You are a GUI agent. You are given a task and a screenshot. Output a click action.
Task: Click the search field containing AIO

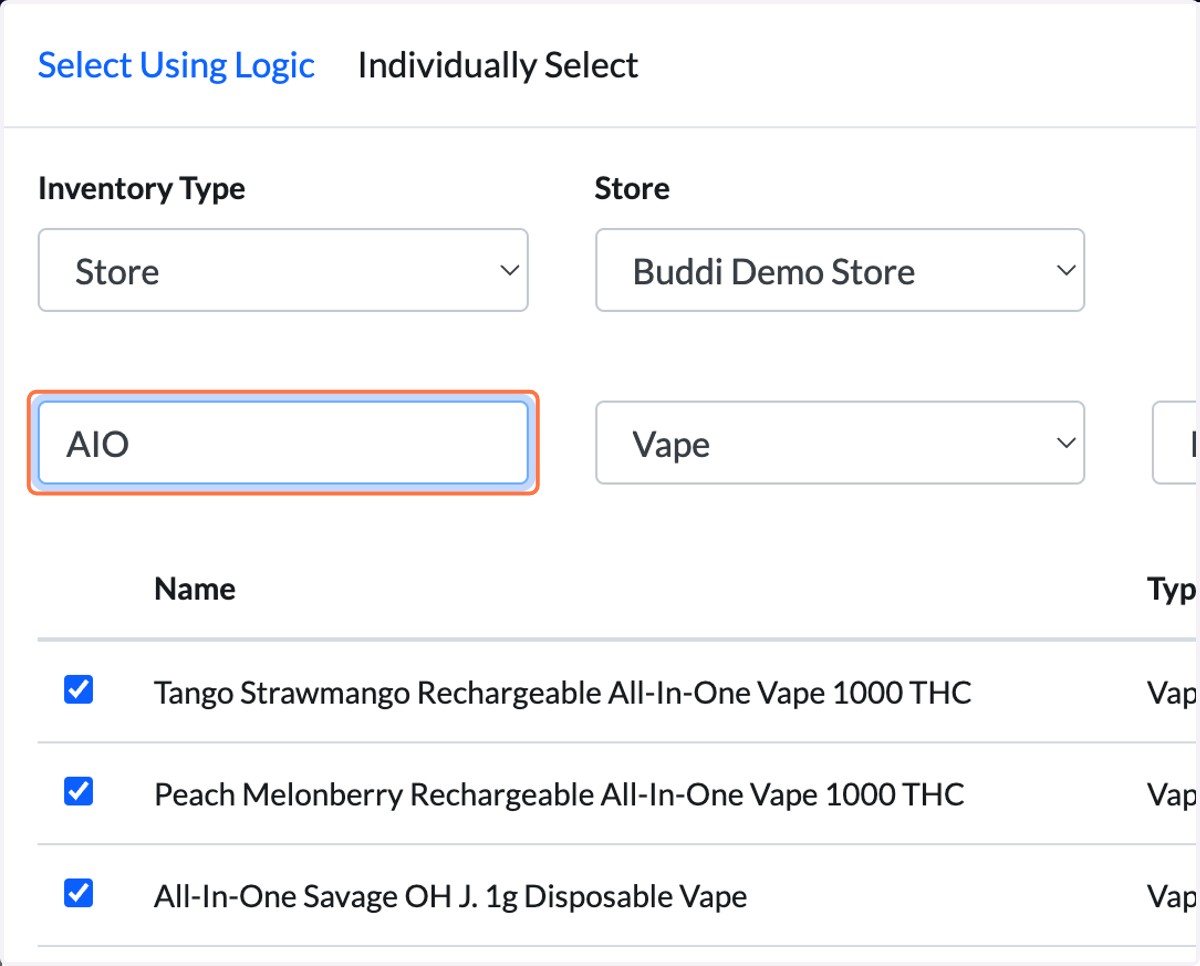pyautogui.click(x=283, y=443)
